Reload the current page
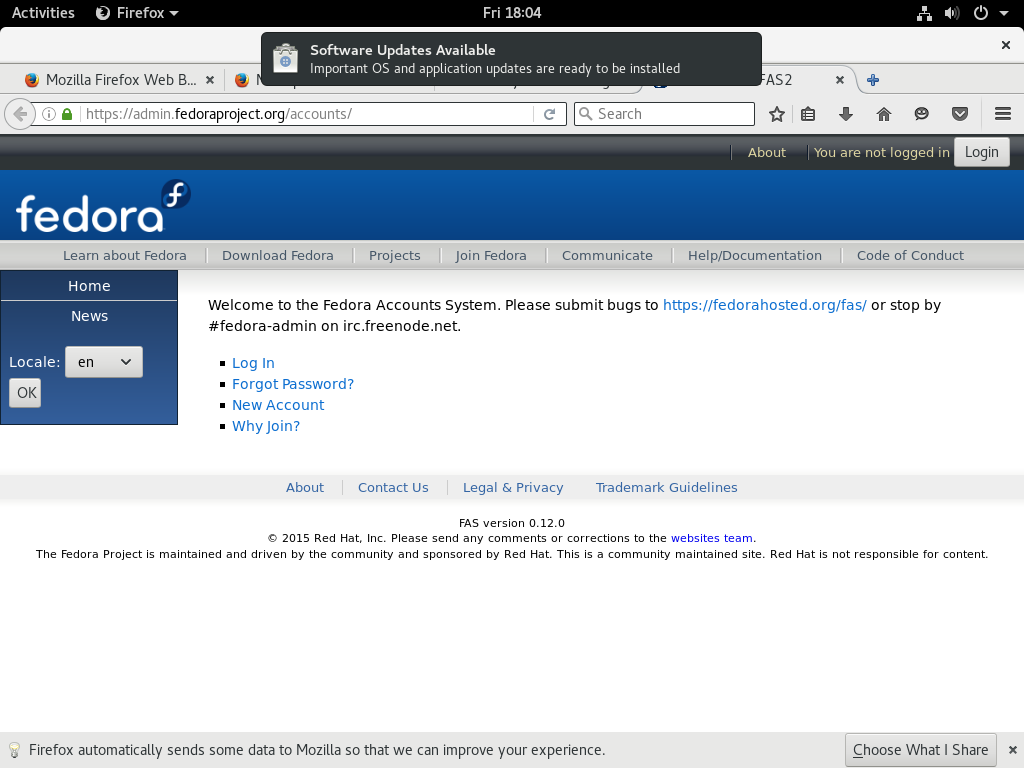This screenshot has width=1024, height=768. click(x=549, y=114)
